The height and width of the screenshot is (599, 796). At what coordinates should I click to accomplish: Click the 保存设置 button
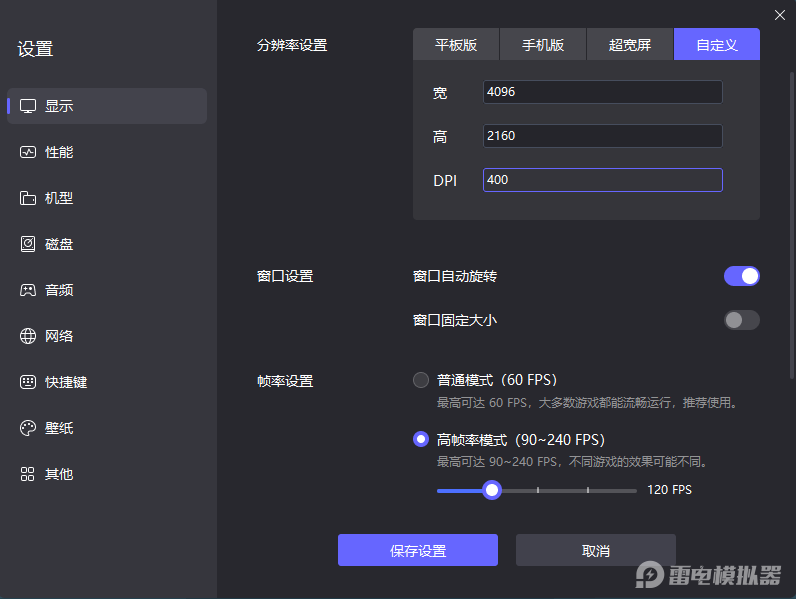tap(418, 550)
